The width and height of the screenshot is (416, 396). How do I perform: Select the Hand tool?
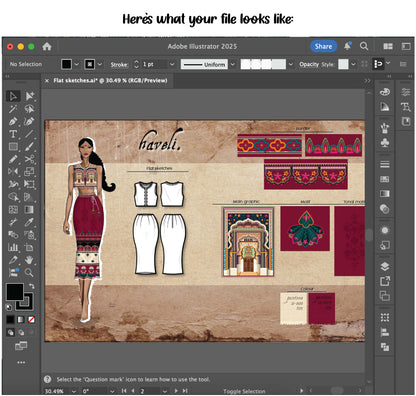(x=30, y=260)
